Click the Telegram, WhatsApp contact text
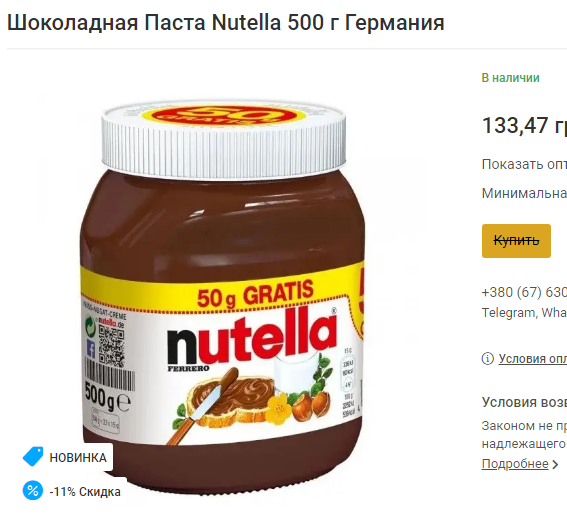The height and width of the screenshot is (528, 567). click(524, 312)
